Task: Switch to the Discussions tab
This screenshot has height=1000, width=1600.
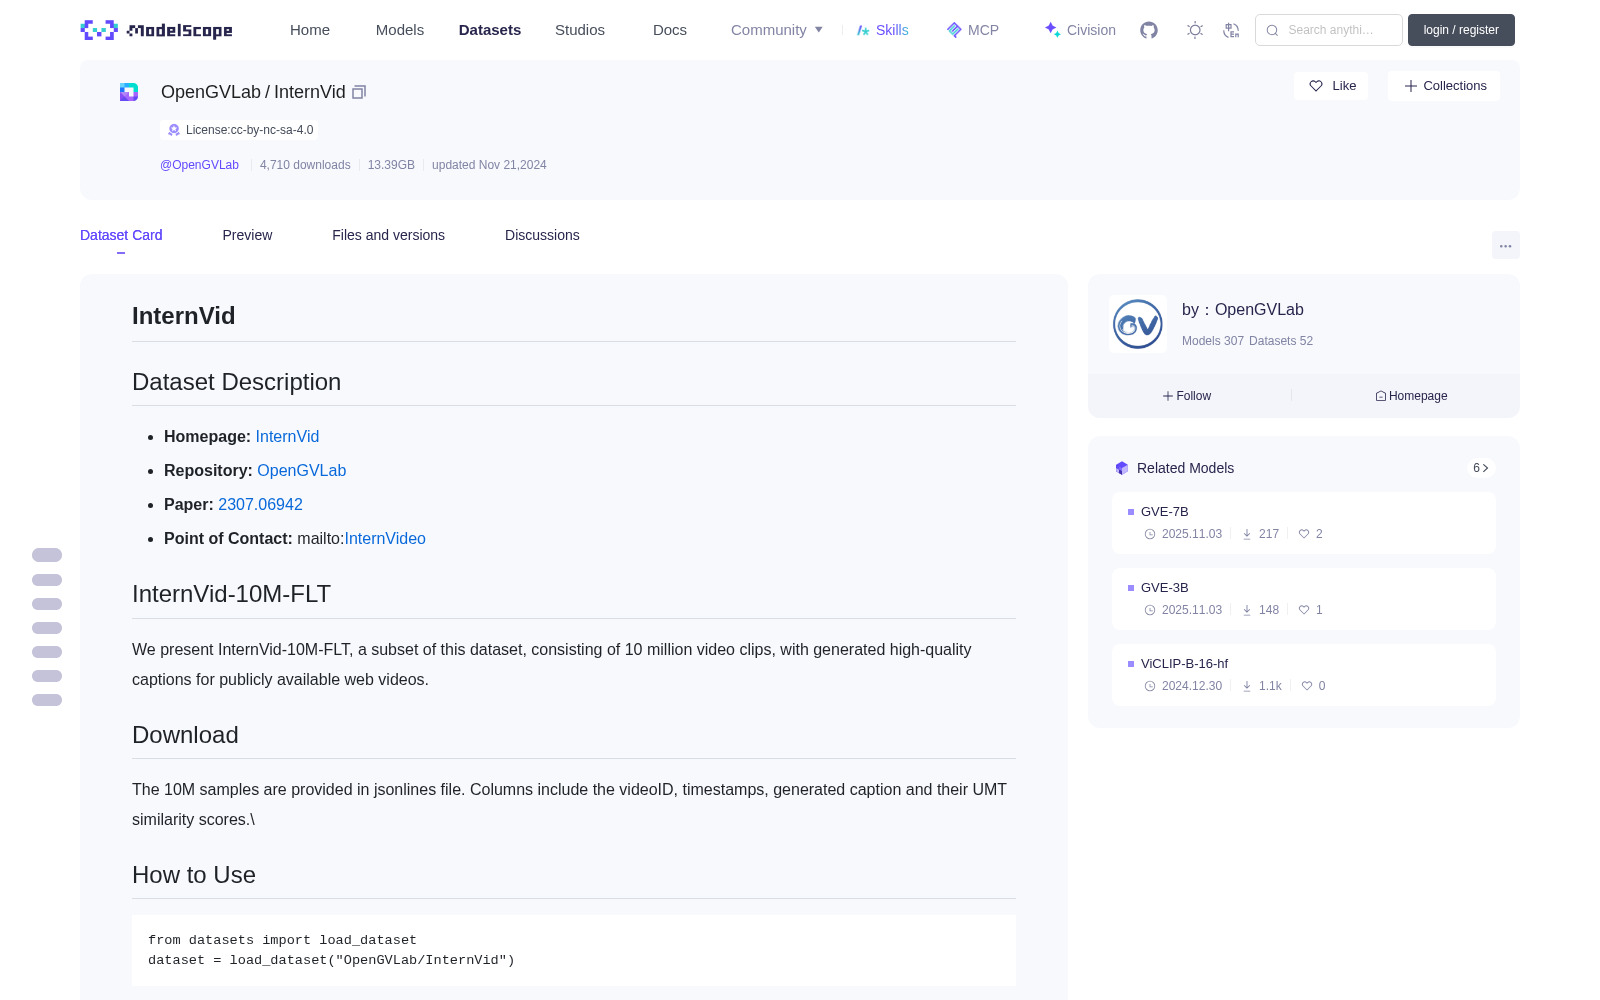Action: [x=542, y=235]
